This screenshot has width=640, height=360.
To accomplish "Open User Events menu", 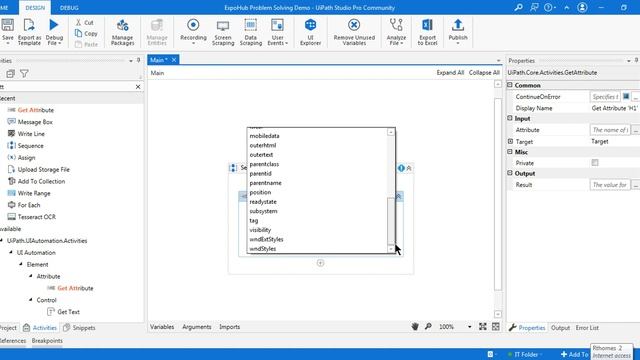I will (x=278, y=32).
